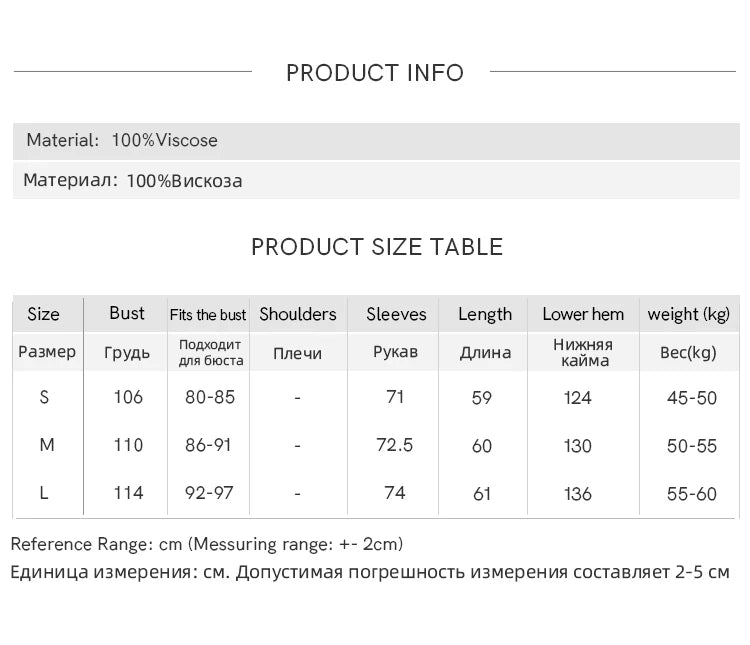
Task: Select the size M row label
Action: click(46, 445)
